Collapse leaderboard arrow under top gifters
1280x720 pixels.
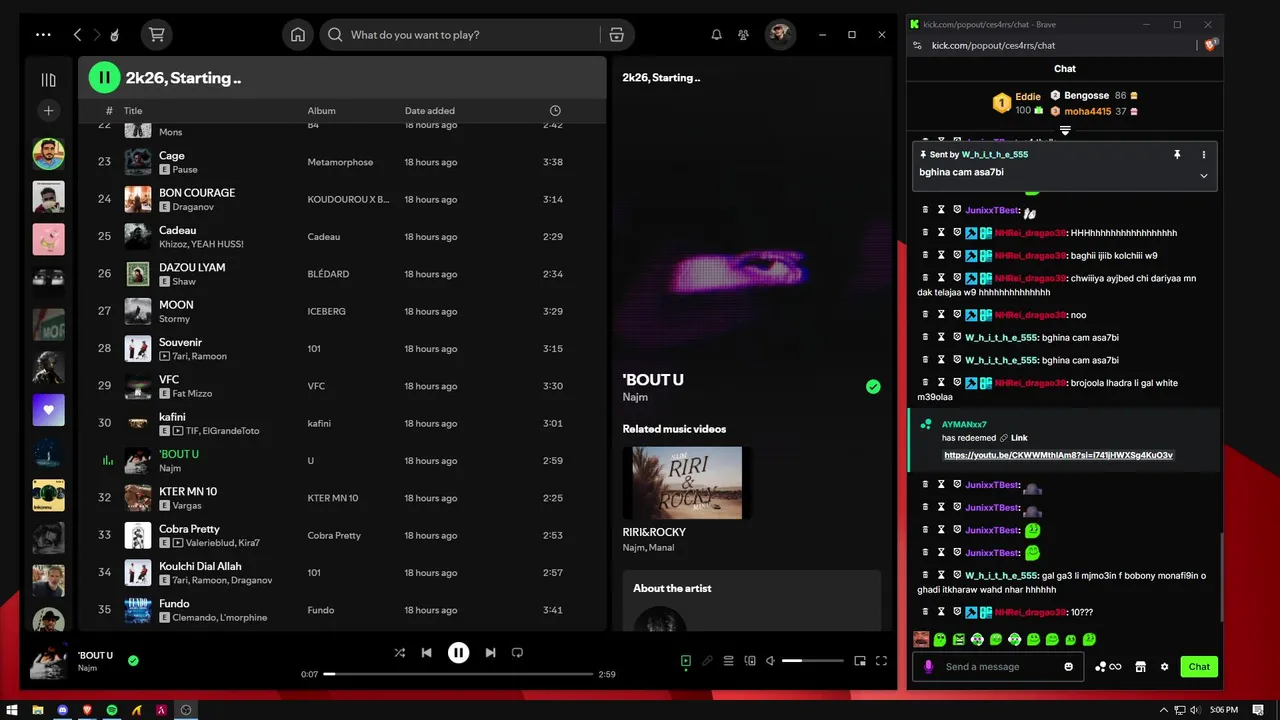tap(1065, 131)
